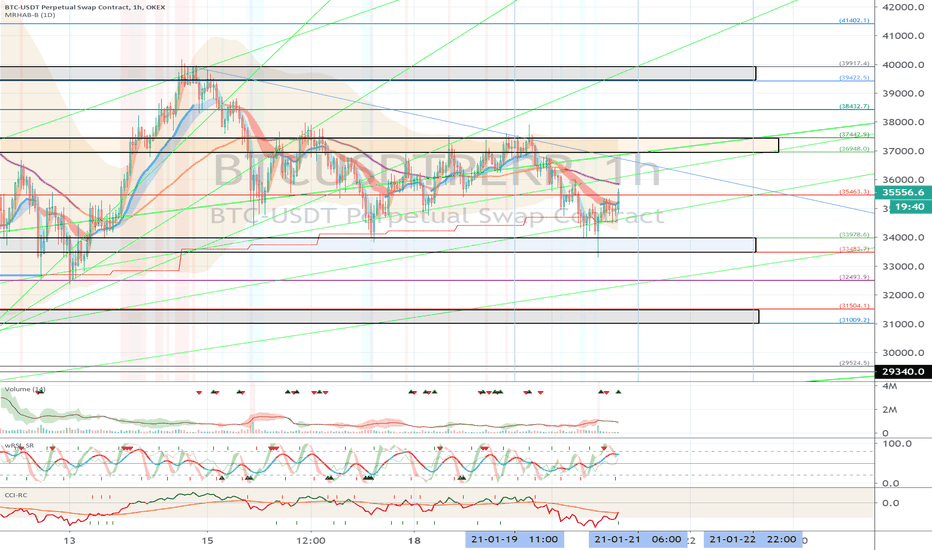Select the wRSI_SR indicator label

(x=20, y=445)
